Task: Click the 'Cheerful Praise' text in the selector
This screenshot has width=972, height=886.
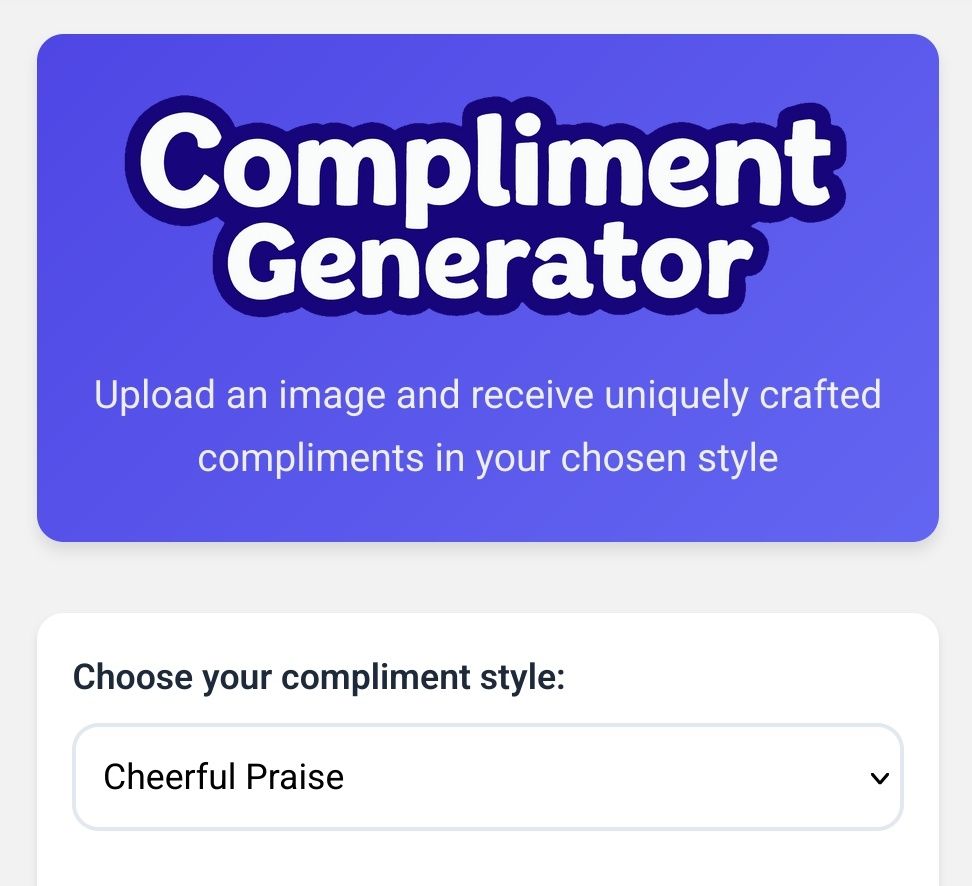Action: point(224,777)
